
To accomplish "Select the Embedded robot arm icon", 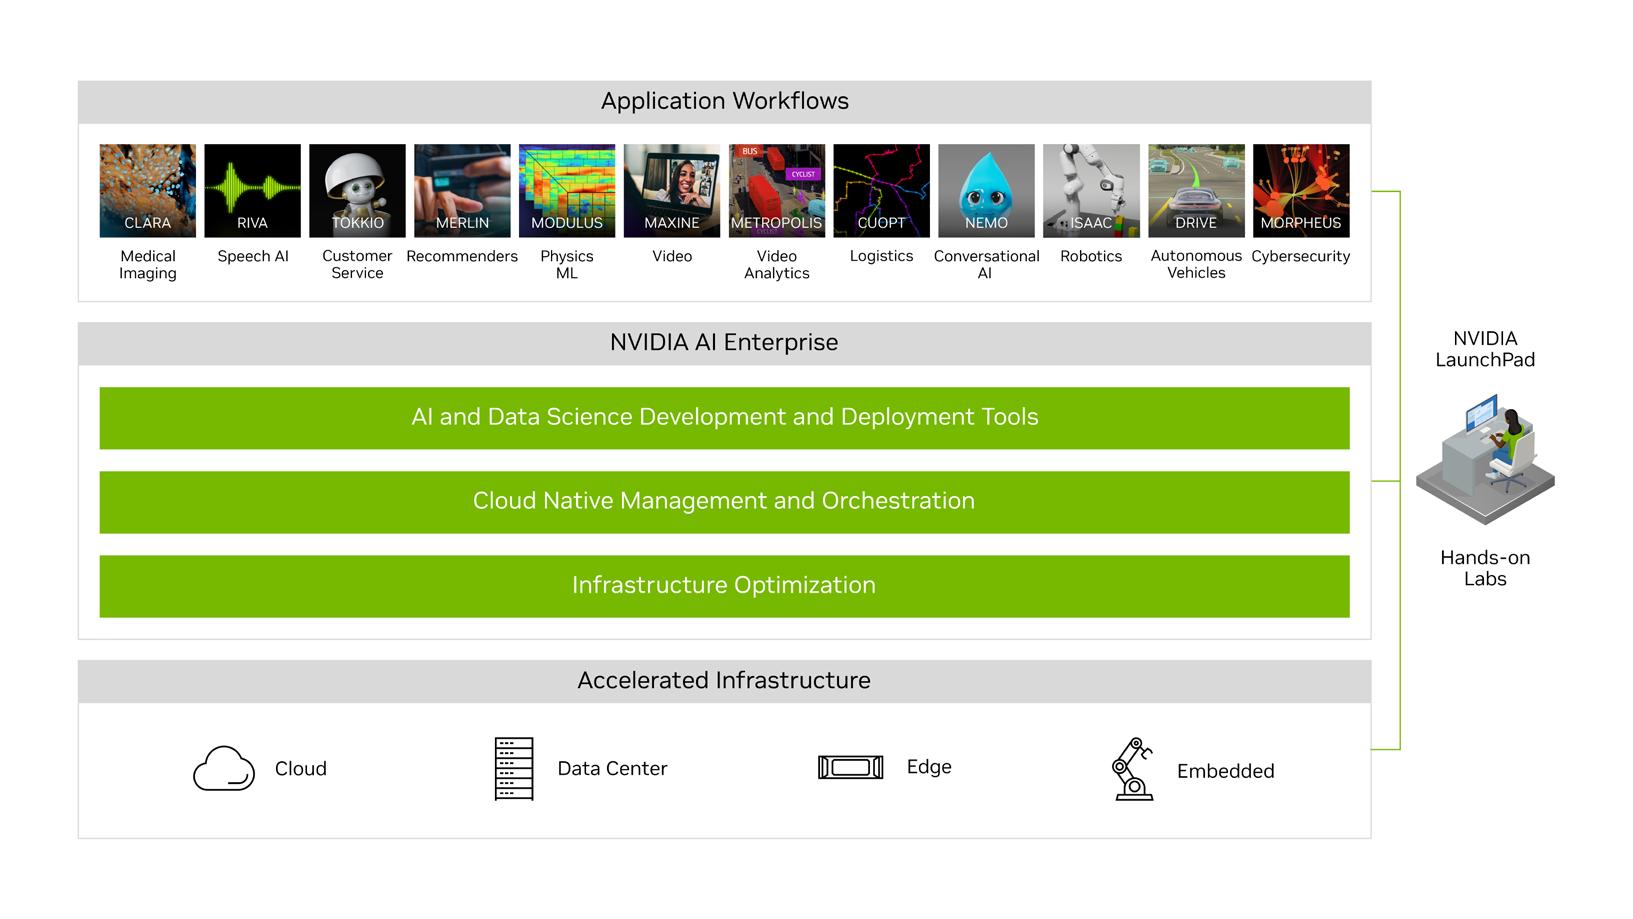I will click(x=1133, y=769).
